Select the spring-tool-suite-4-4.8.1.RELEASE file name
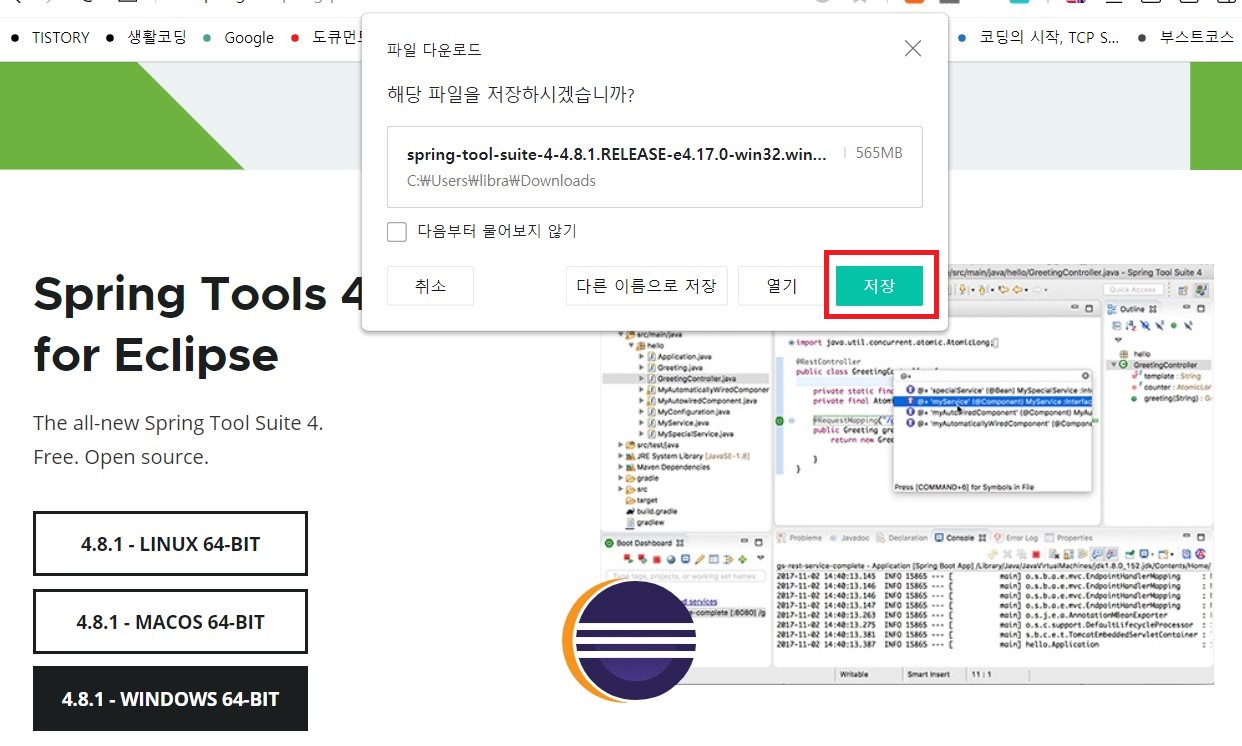This screenshot has height=746, width=1242. click(617, 154)
